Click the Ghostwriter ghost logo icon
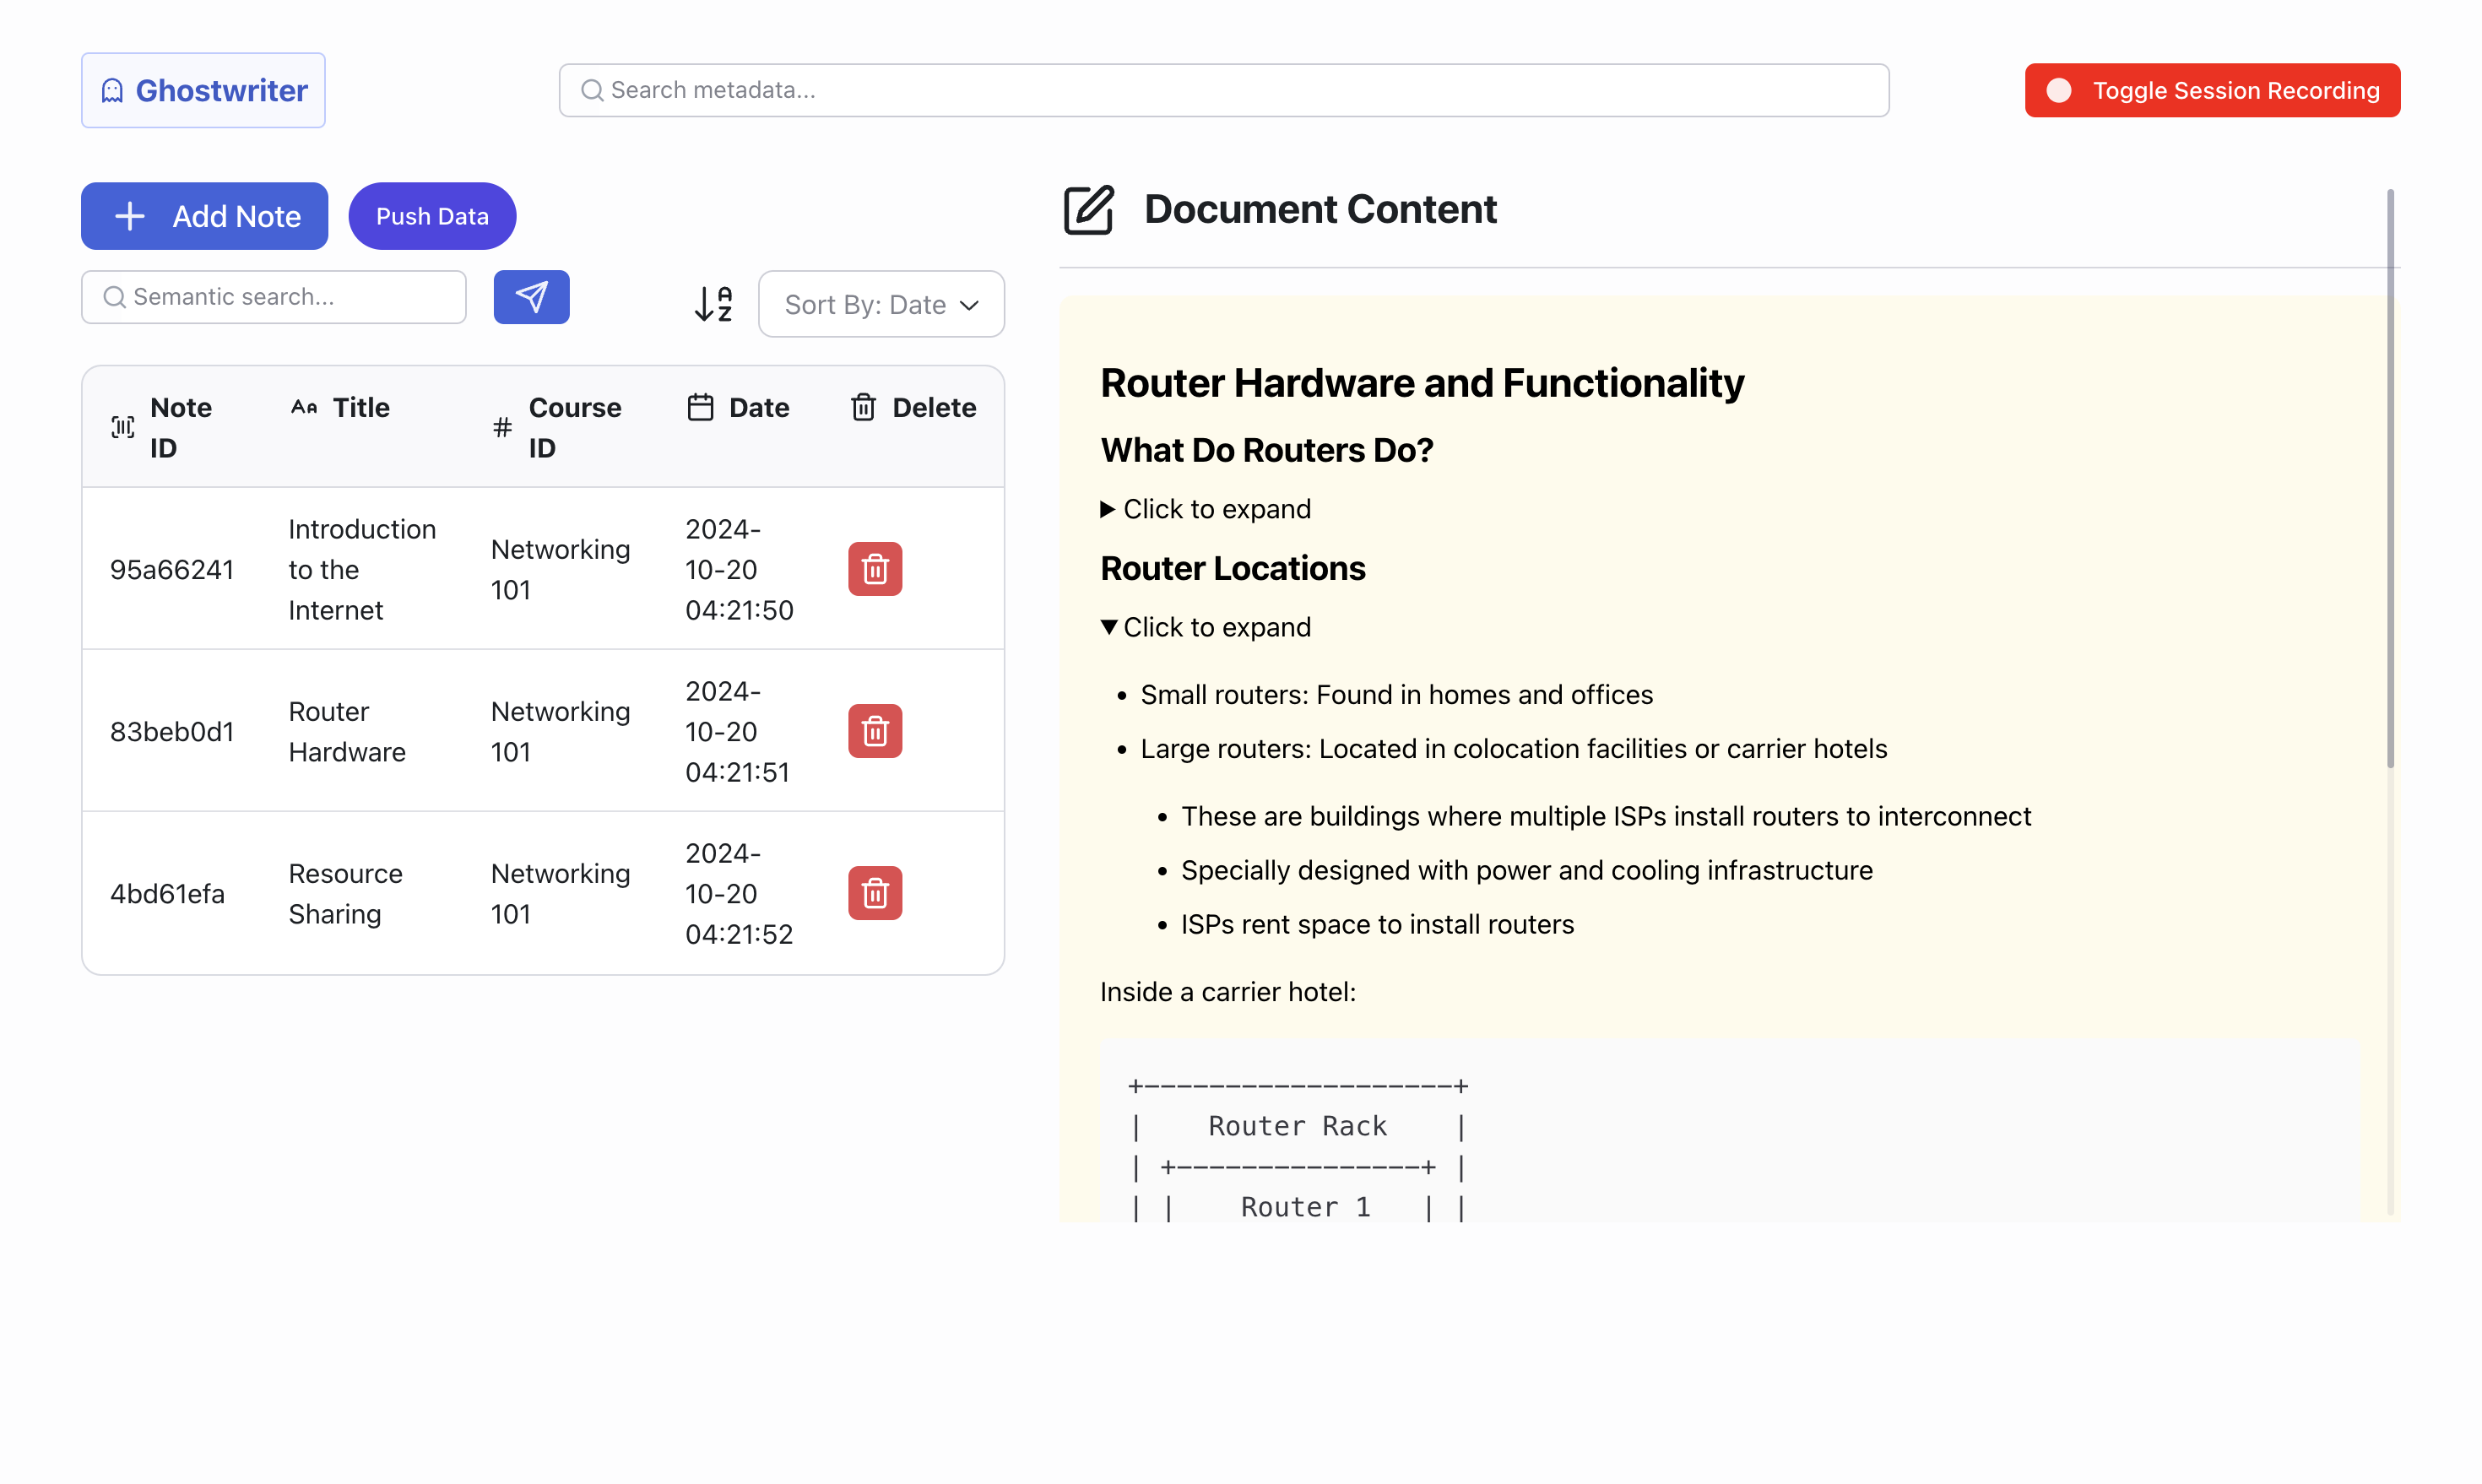The height and width of the screenshot is (1484, 2482). click(x=112, y=91)
